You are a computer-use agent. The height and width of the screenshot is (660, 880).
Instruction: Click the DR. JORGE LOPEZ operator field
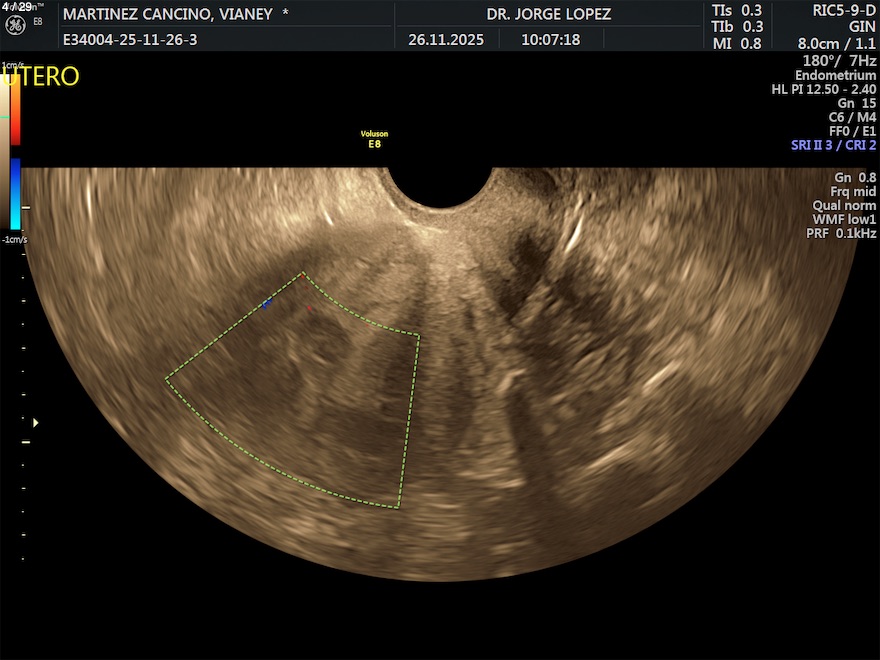click(548, 14)
